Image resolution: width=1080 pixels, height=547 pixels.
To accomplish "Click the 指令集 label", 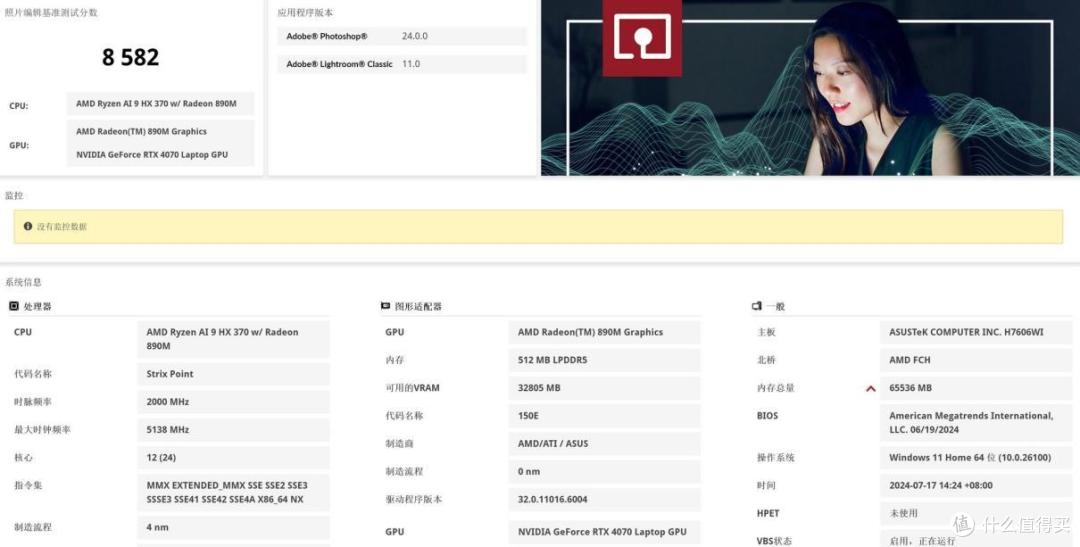I will (28, 485).
